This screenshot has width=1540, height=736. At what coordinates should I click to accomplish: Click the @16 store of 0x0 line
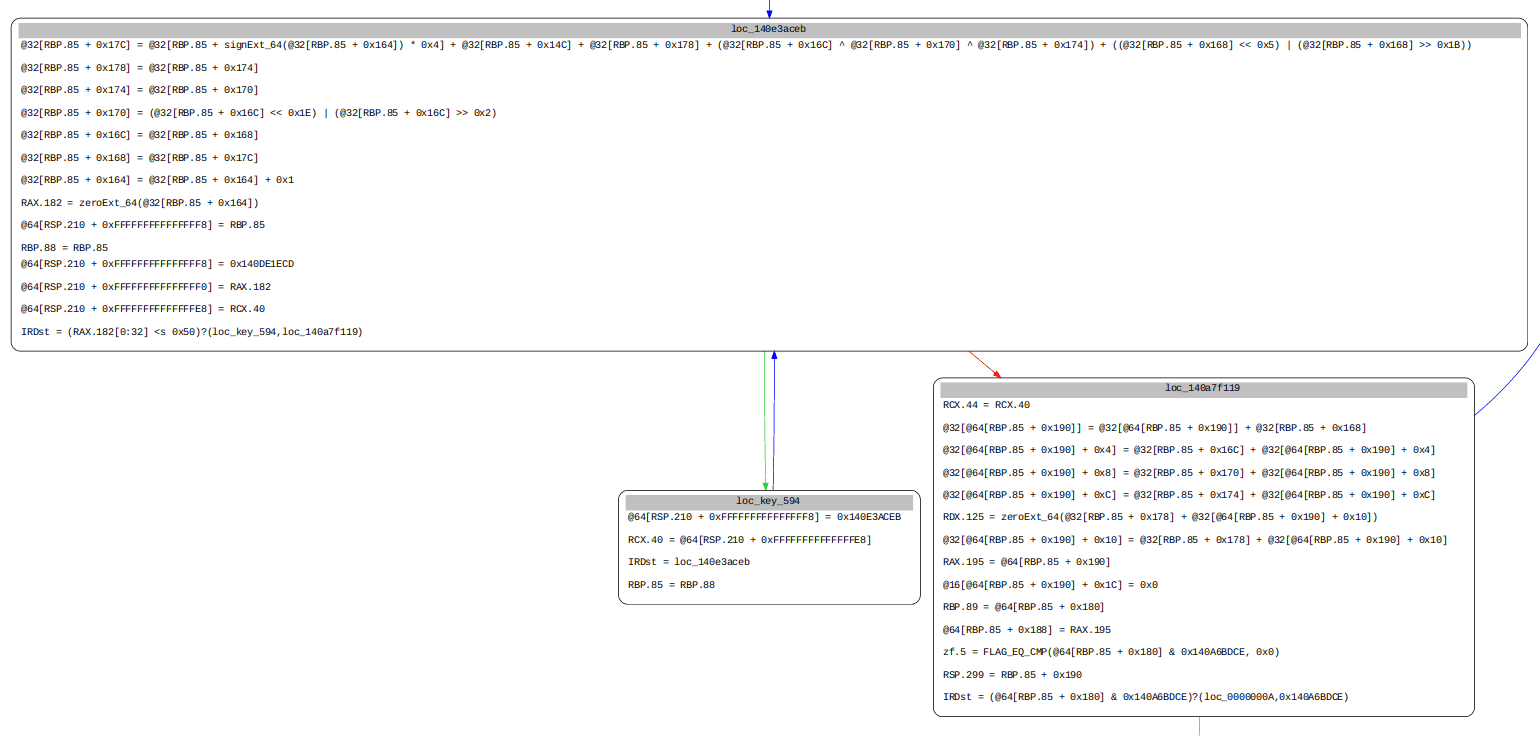(1050, 585)
